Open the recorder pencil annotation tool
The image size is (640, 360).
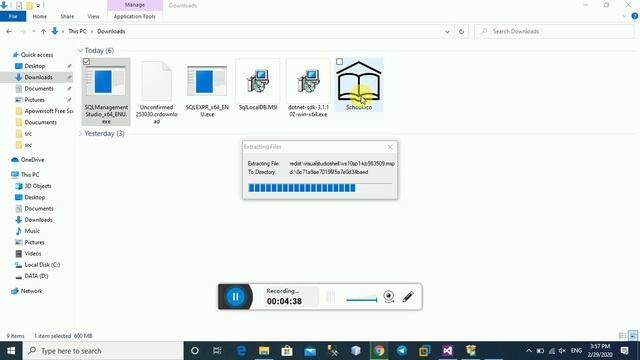408,297
